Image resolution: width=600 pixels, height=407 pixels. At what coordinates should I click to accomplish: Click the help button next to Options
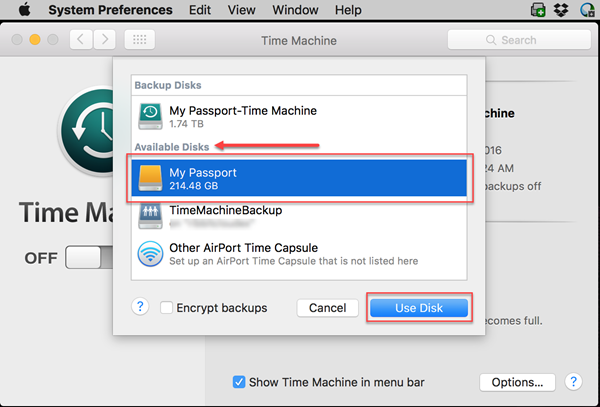click(573, 381)
